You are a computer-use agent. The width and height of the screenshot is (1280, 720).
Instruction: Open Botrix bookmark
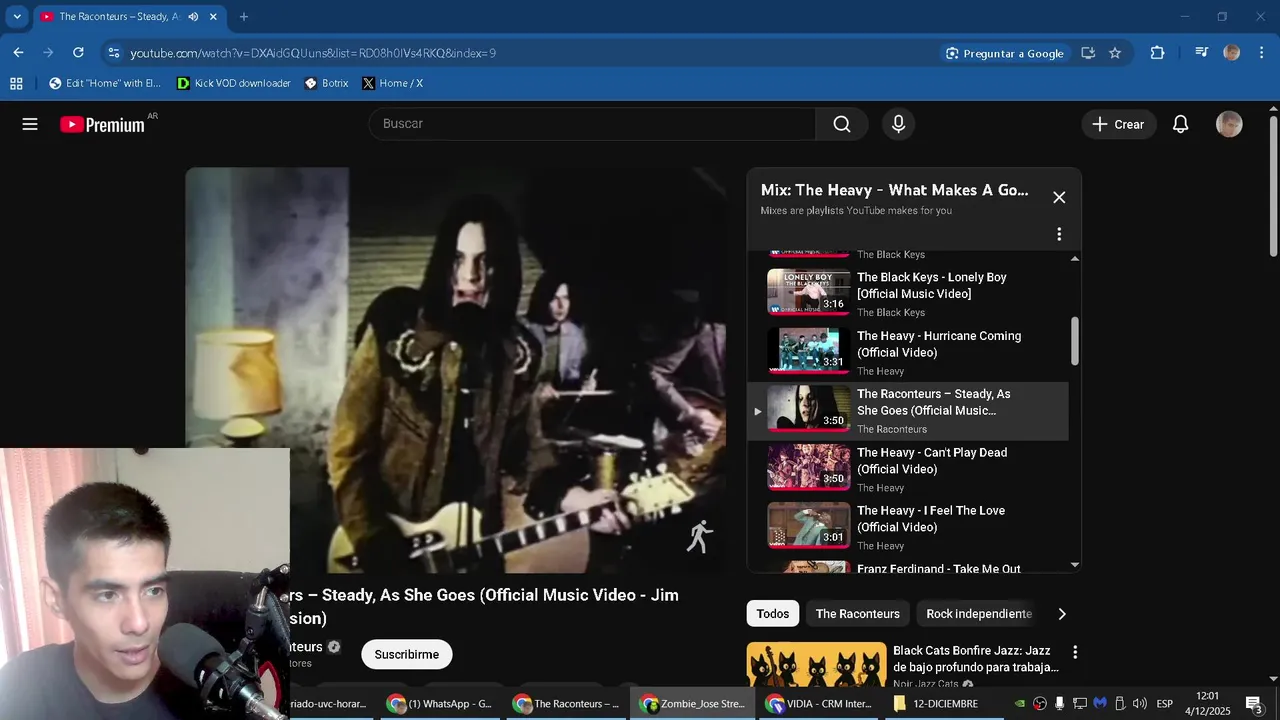coord(326,83)
